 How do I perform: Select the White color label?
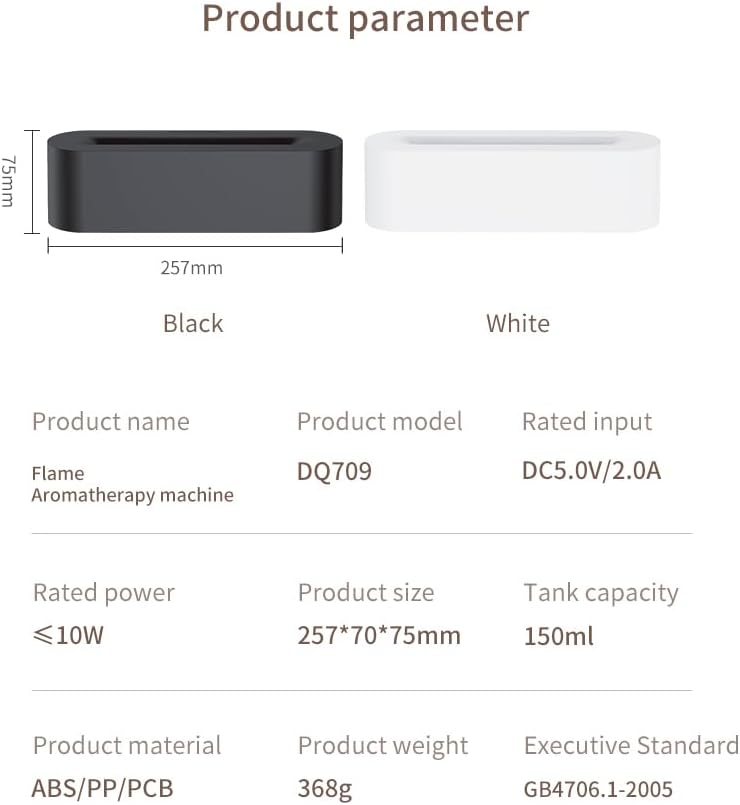click(518, 323)
